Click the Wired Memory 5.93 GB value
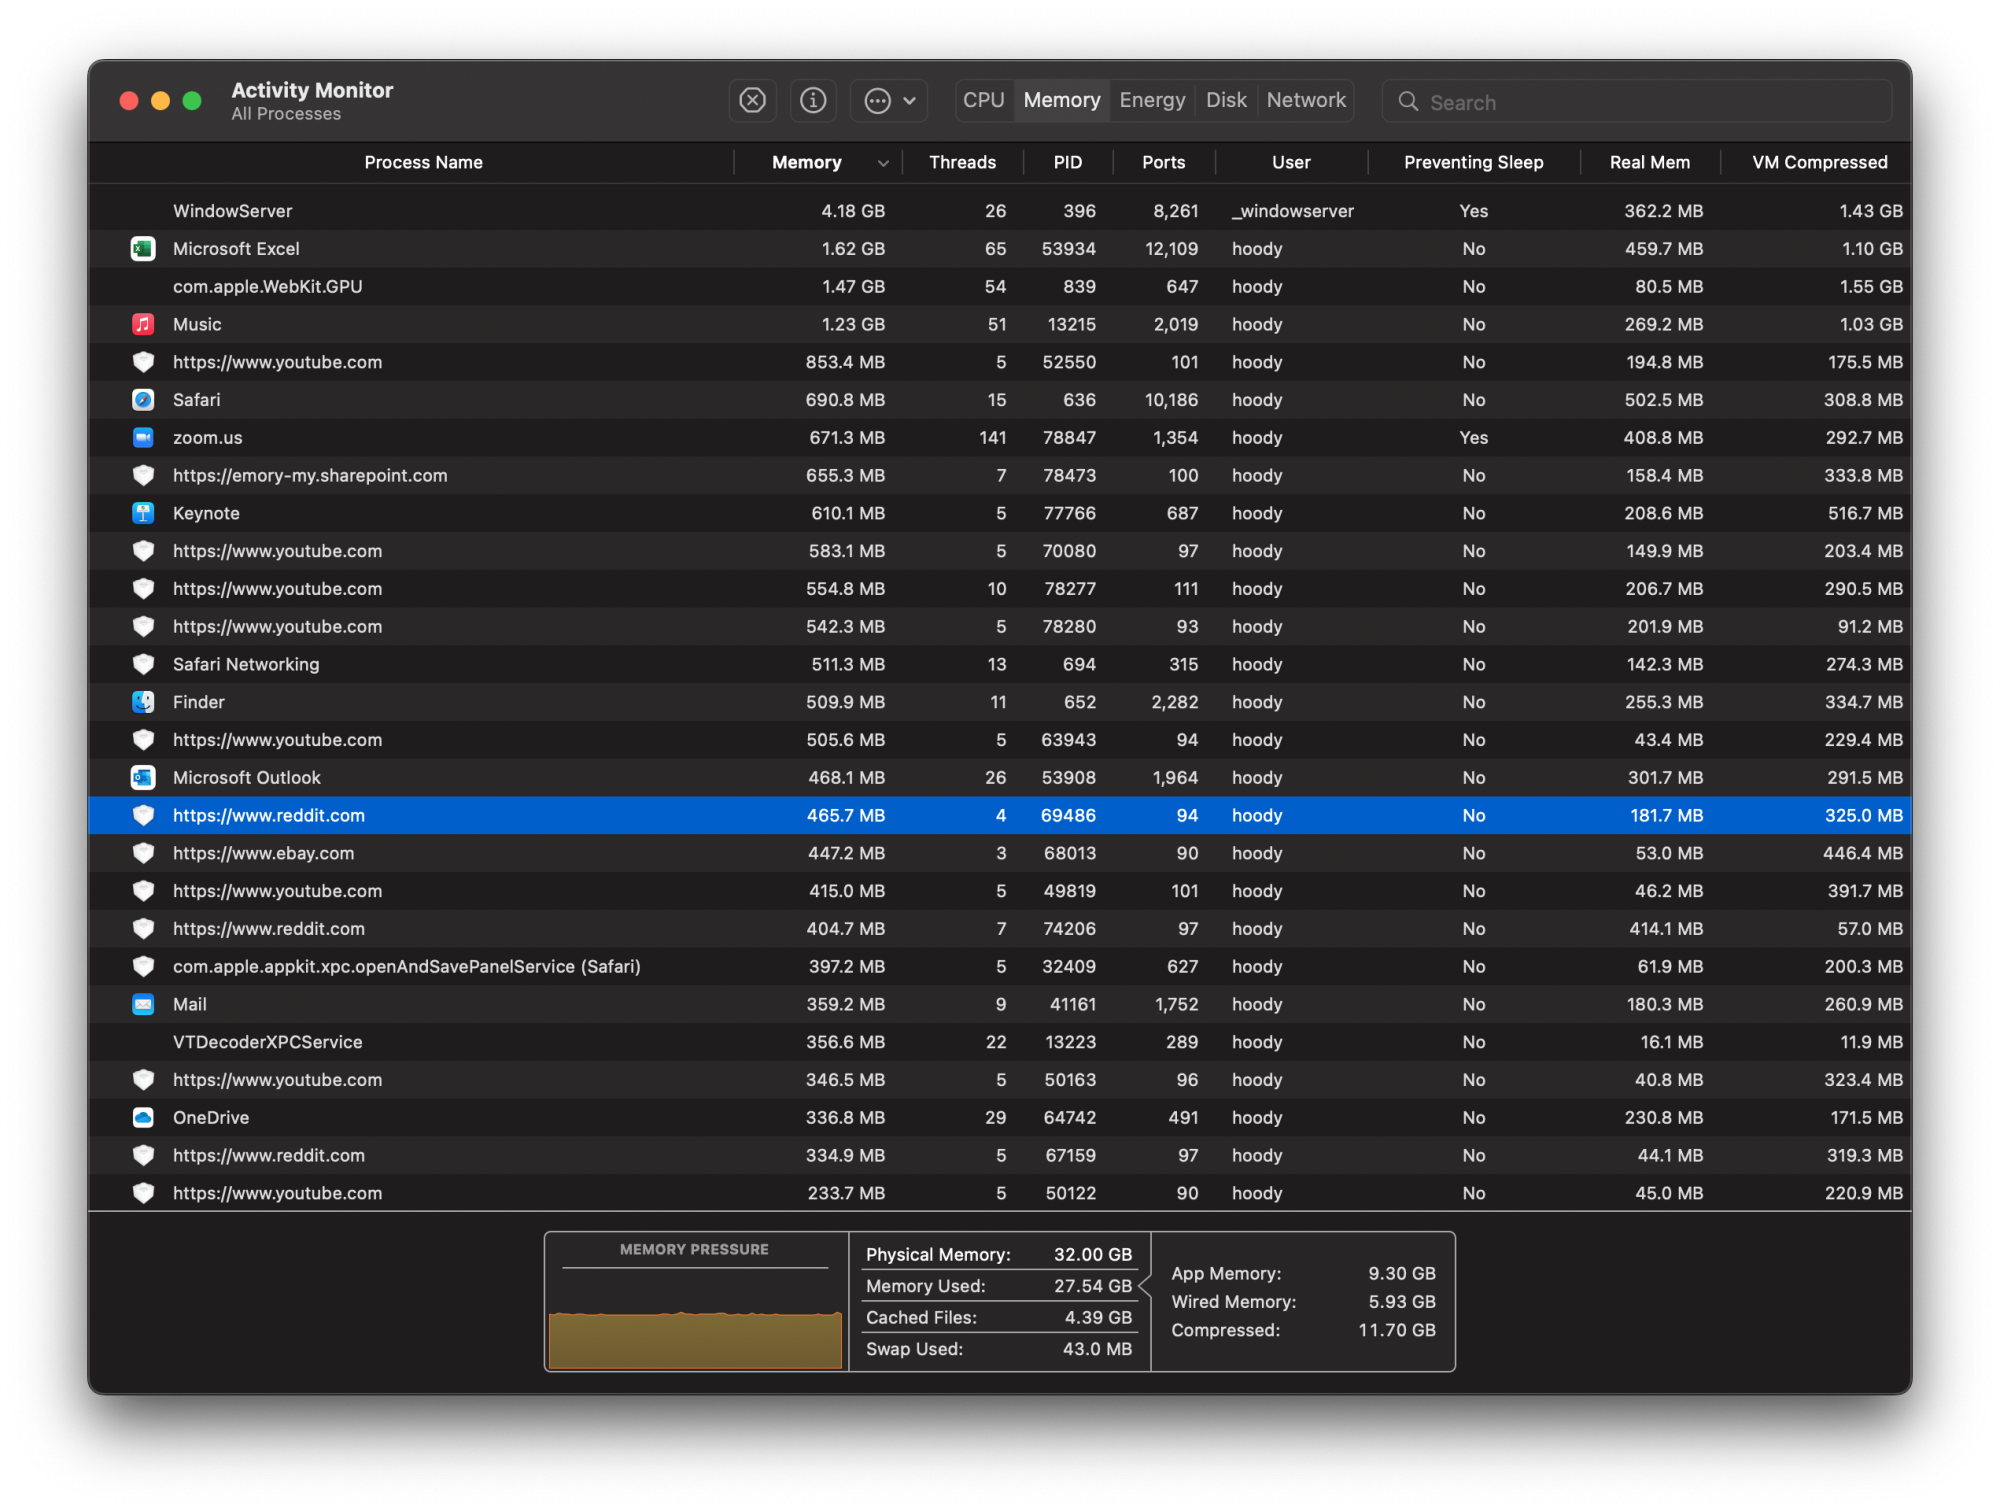Viewport: 2000px width, 1511px height. click(x=1402, y=1302)
